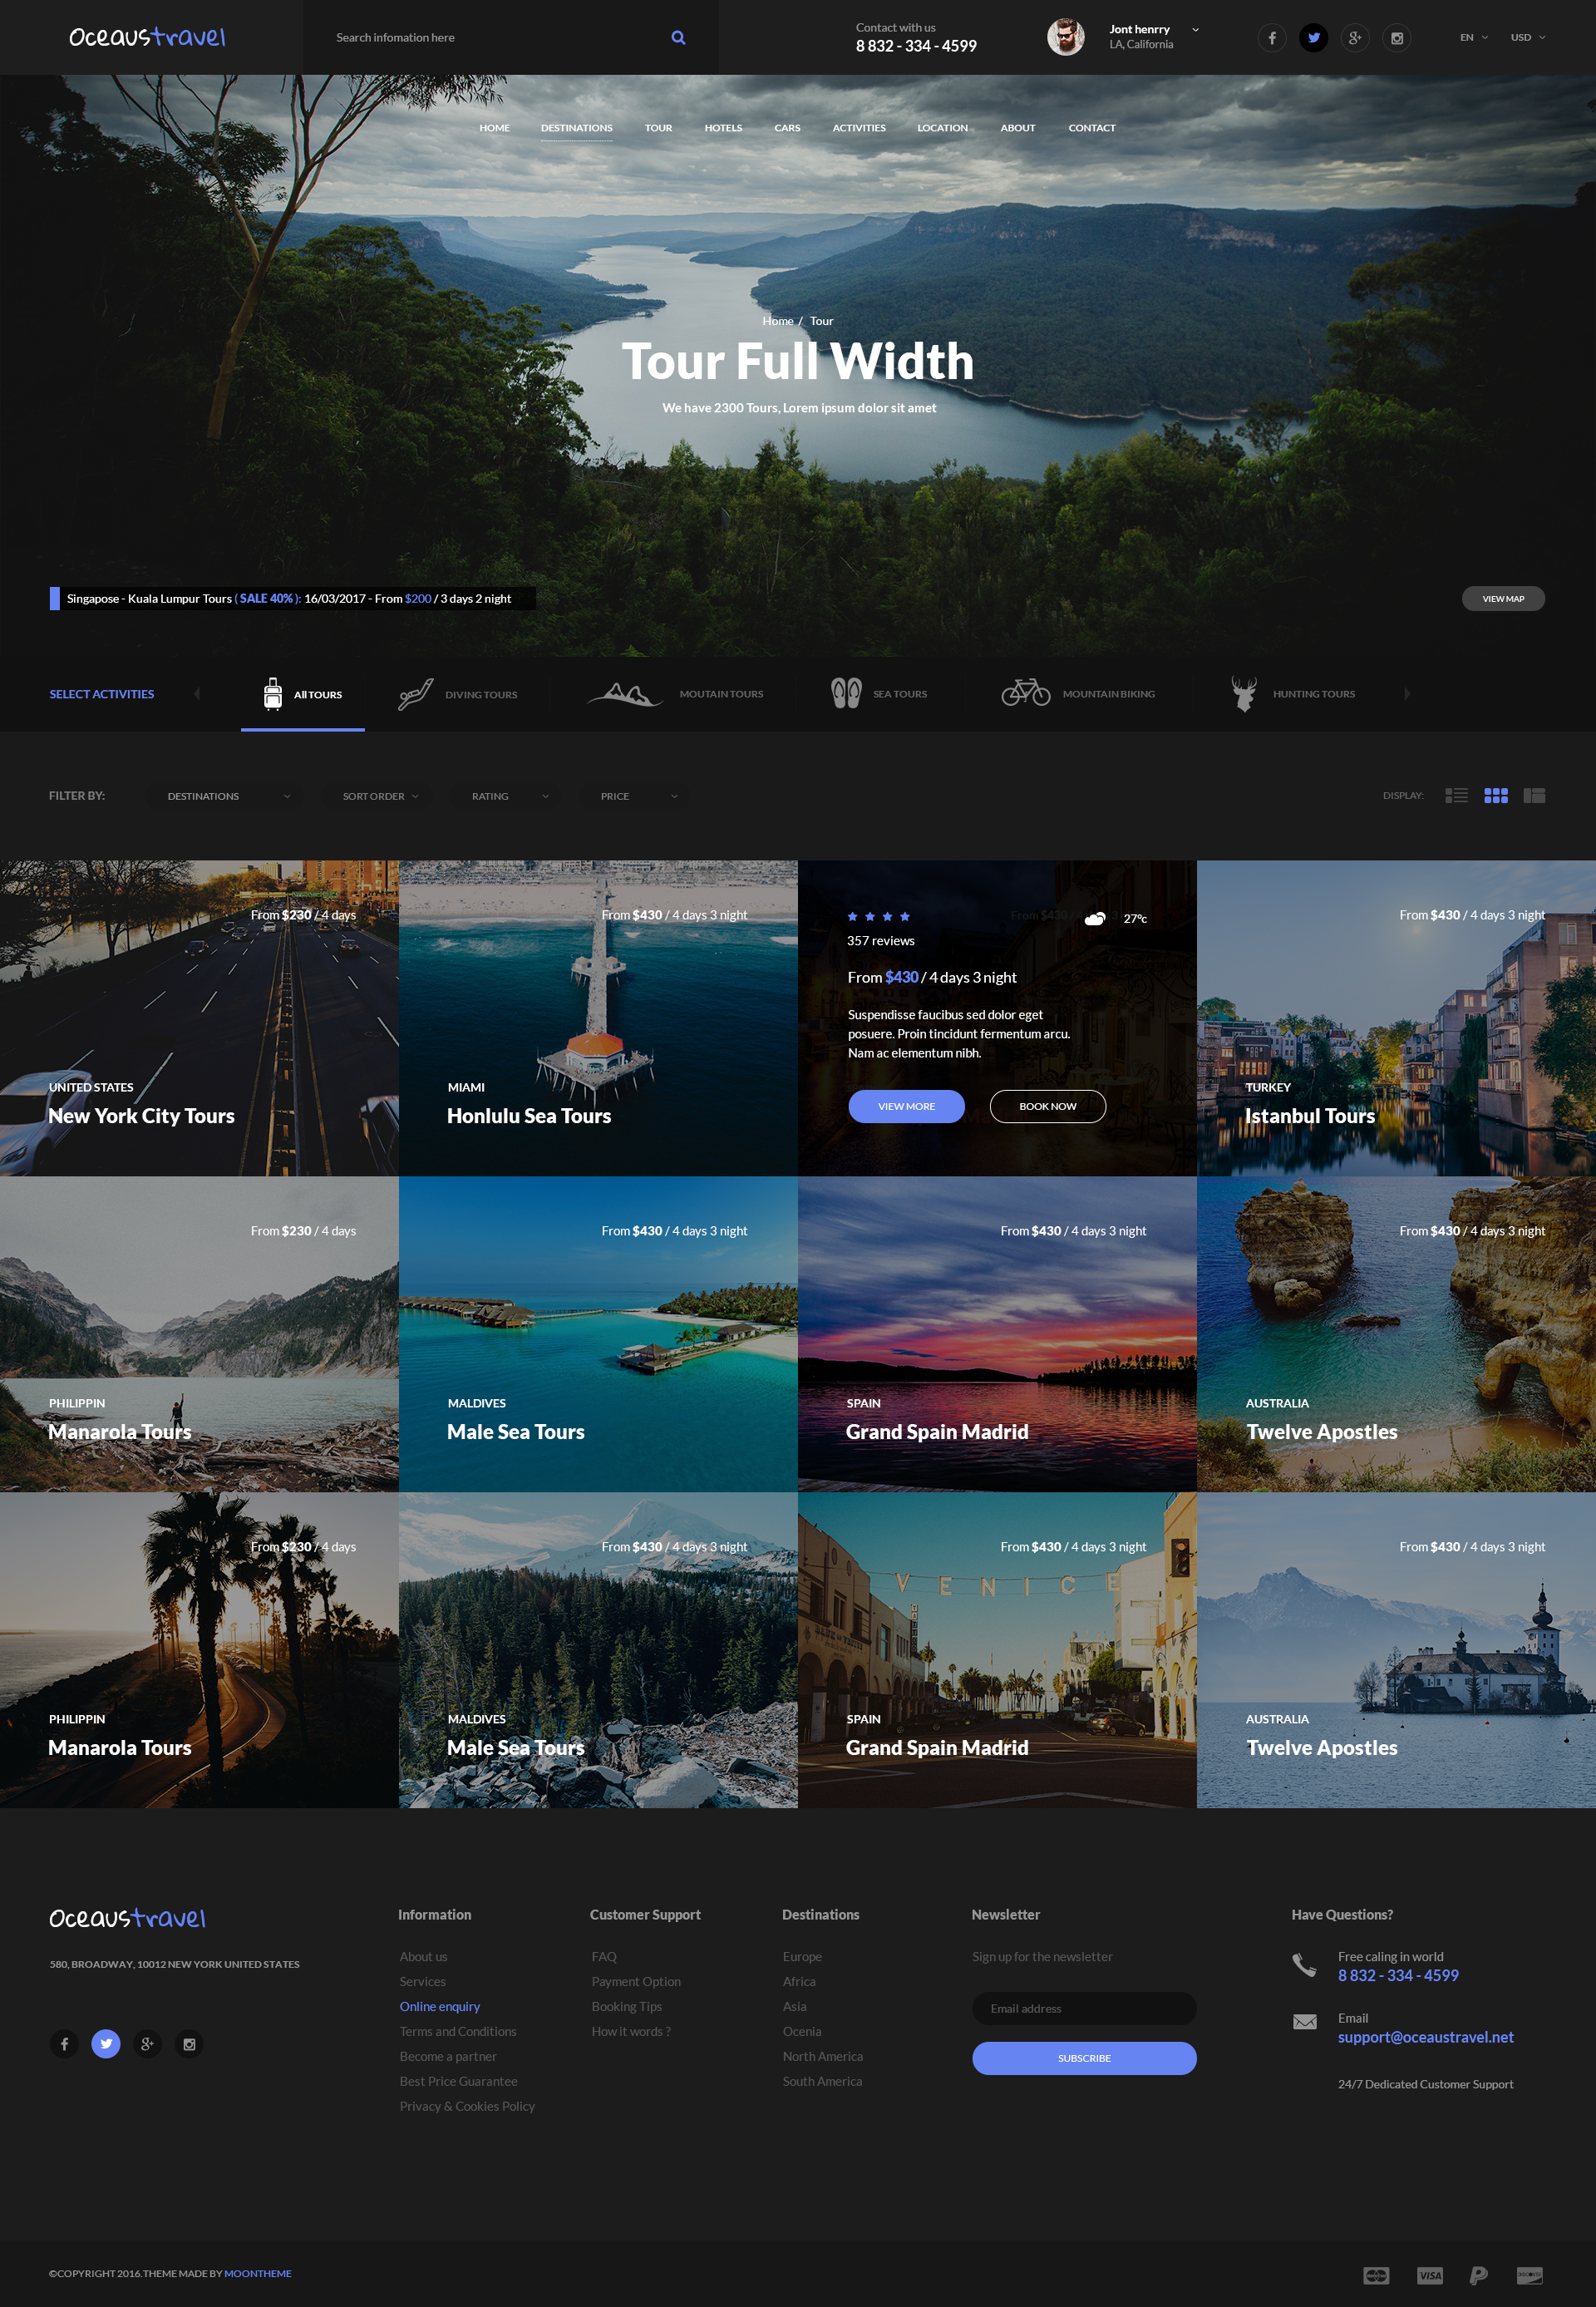Click the Instagram icon in top header

1396,38
